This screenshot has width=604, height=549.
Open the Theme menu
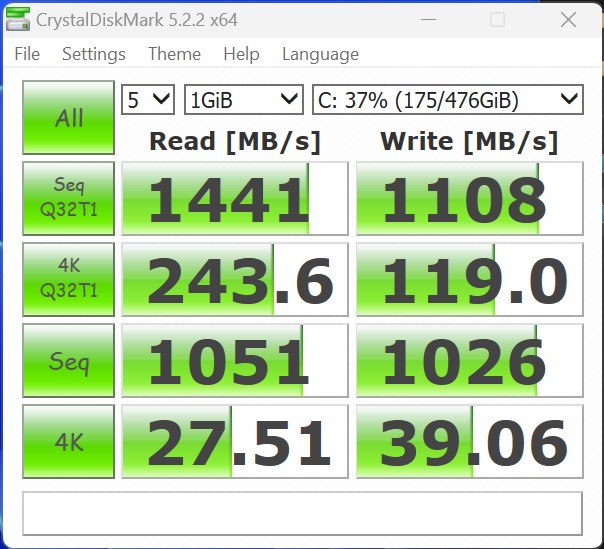pos(174,54)
